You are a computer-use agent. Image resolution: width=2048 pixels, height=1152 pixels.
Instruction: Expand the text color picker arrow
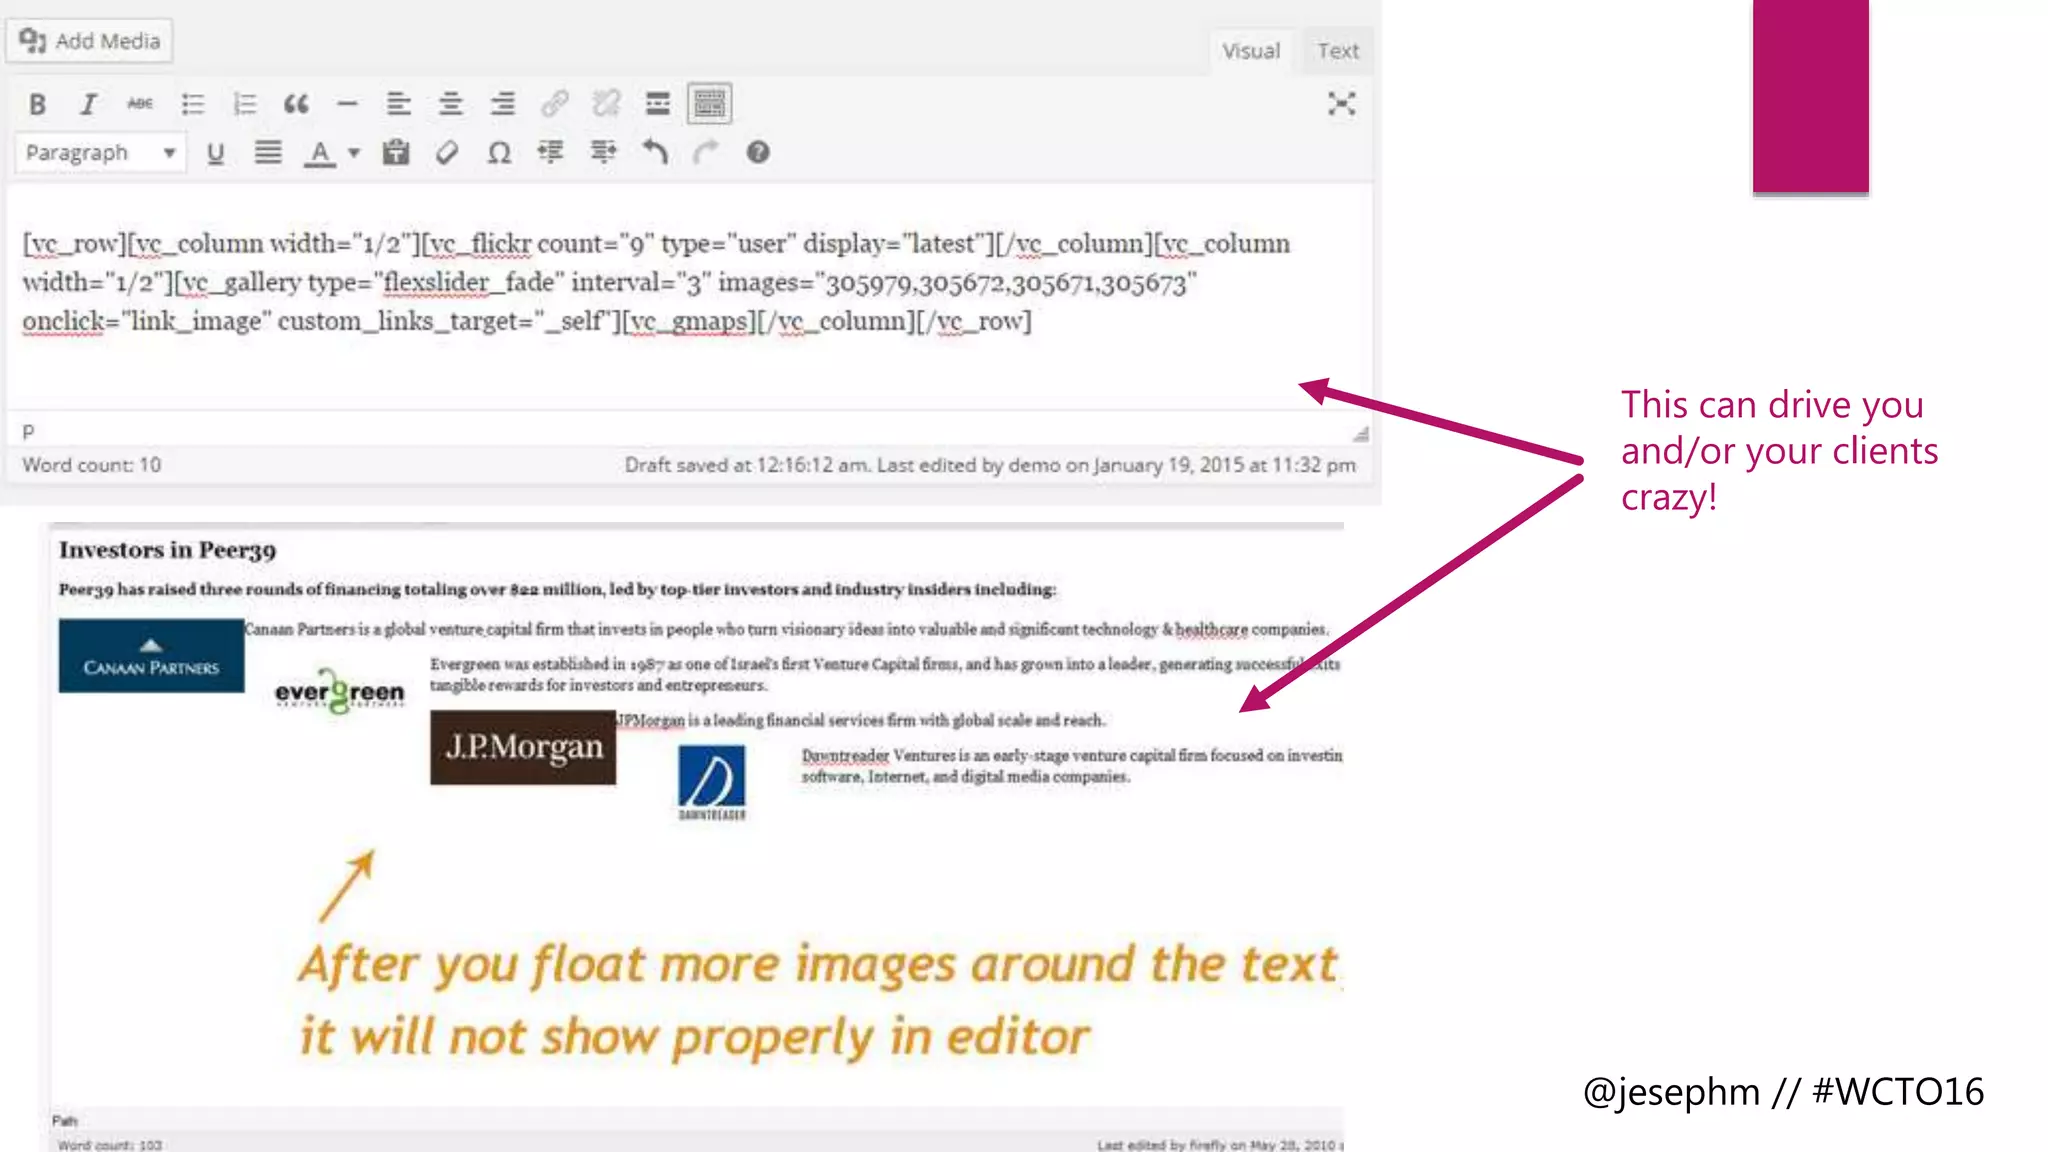pyautogui.click(x=353, y=153)
